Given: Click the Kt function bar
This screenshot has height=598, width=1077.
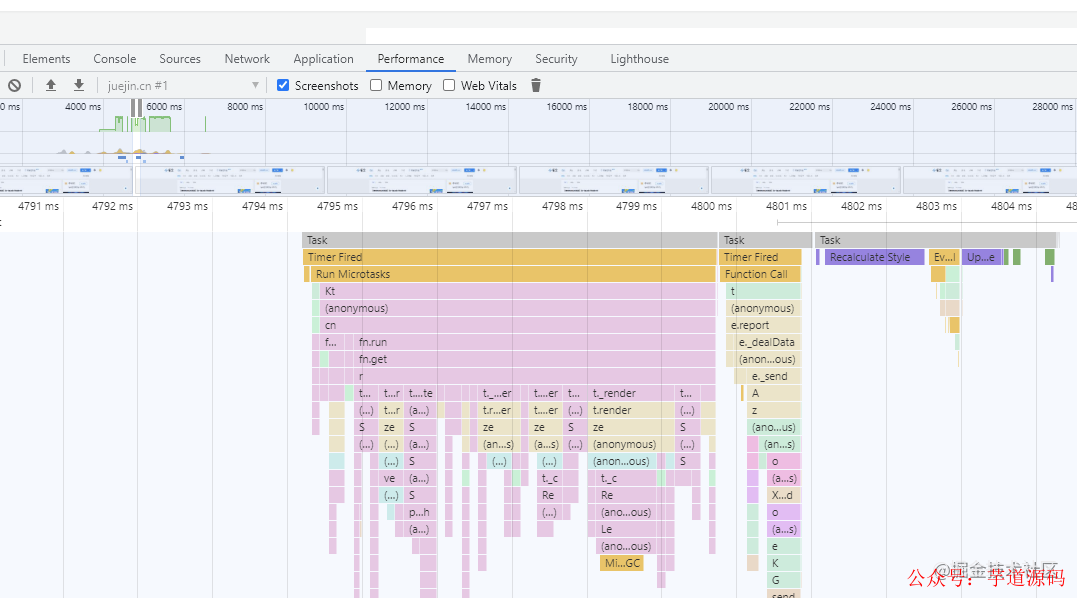Looking at the screenshot, I should pyautogui.click(x=518, y=291).
